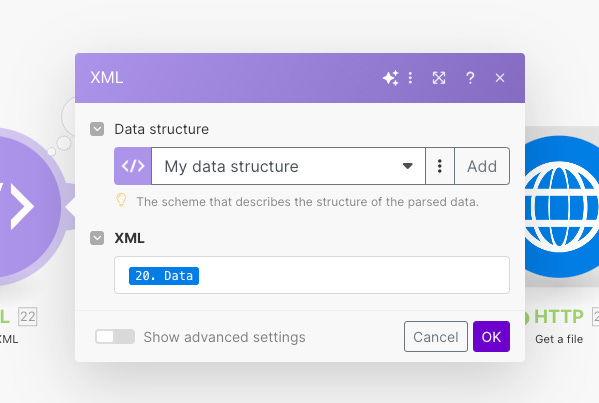
Task: Click the scheme description hint text
Action: click(x=308, y=202)
